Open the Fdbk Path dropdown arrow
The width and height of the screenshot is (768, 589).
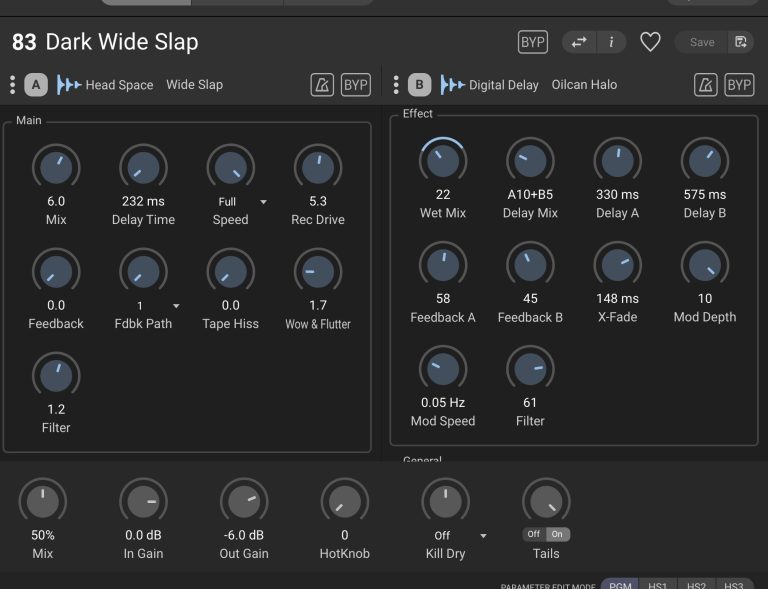point(176,306)
